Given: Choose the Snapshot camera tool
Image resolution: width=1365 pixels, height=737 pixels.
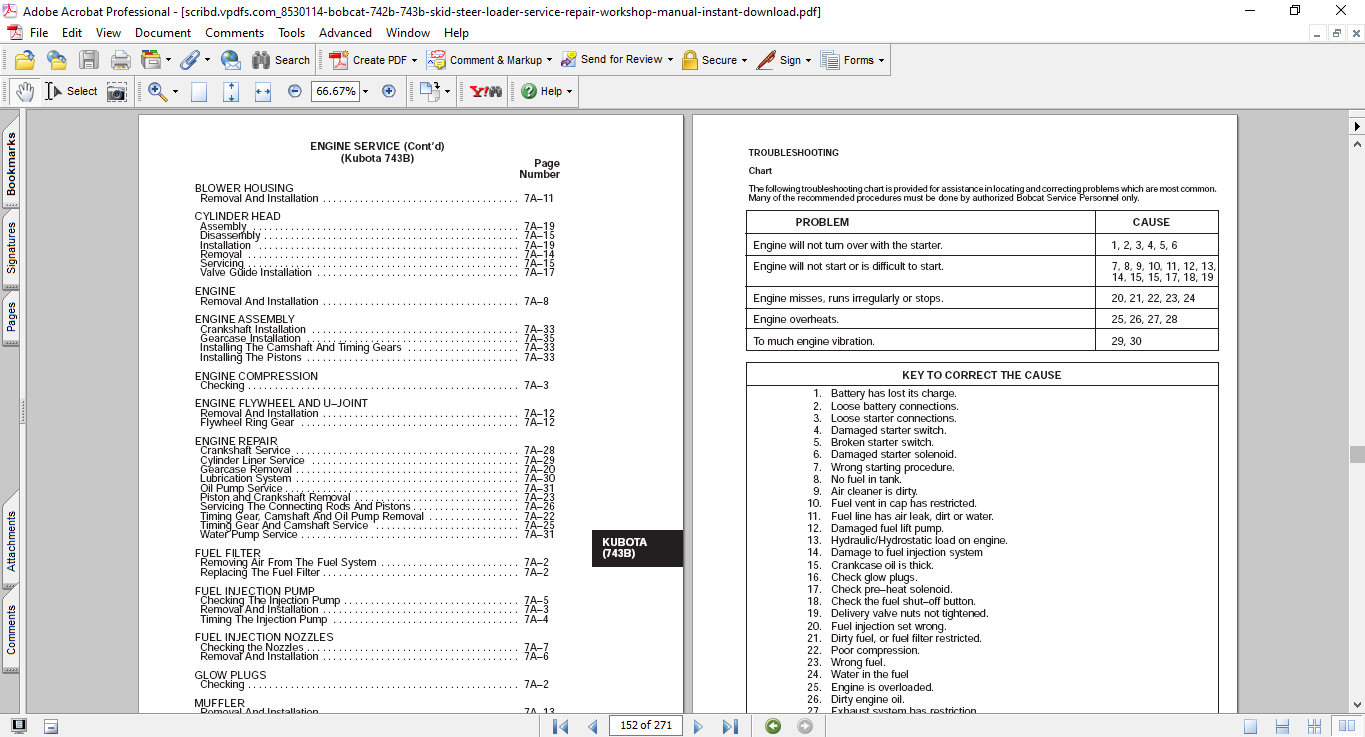Looking at the screenshot, I should pyautogui.click(x=117, y=91).
